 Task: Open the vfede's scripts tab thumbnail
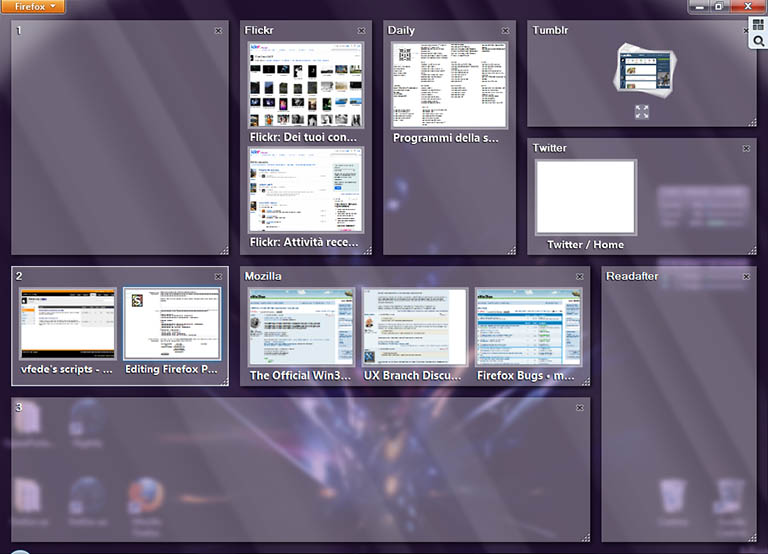[69, 323]
